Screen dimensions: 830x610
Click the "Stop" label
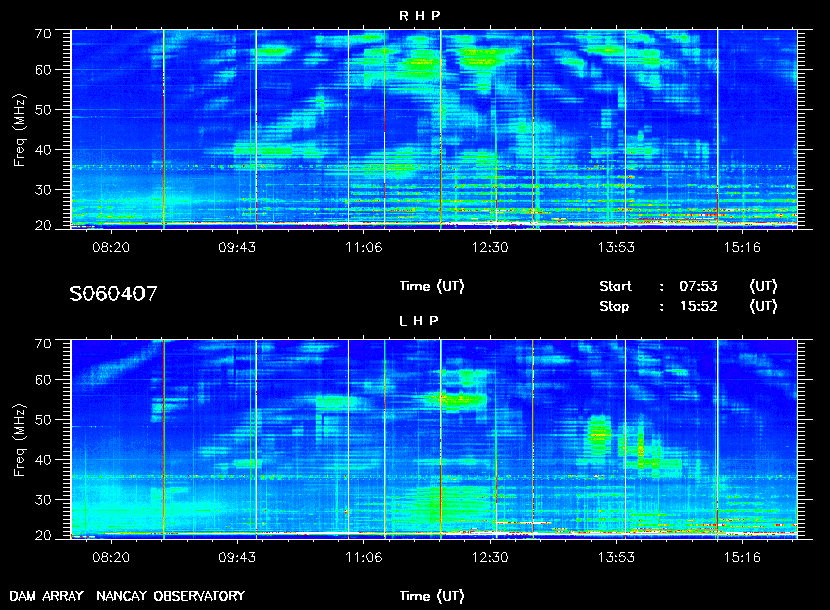[x=614, y=307]
